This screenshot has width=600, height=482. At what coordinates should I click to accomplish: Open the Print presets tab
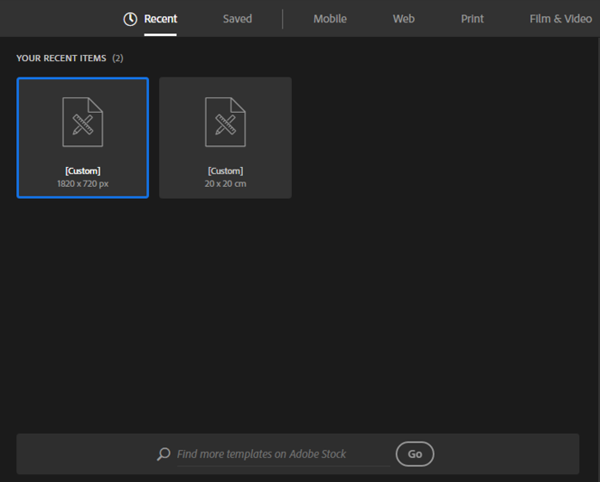click(472, 19)
